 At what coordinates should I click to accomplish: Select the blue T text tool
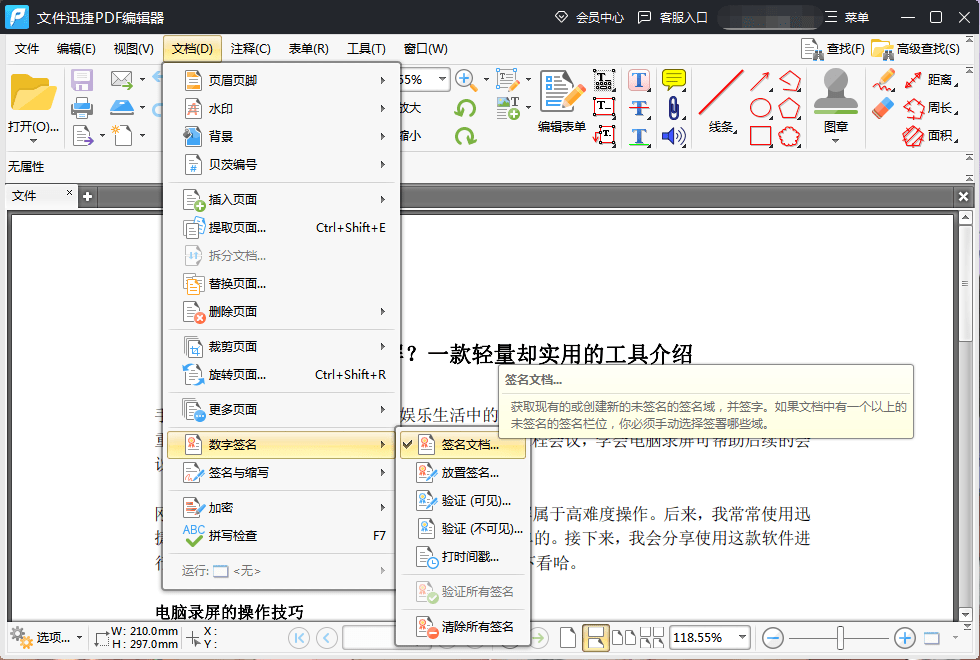point(638,80)
